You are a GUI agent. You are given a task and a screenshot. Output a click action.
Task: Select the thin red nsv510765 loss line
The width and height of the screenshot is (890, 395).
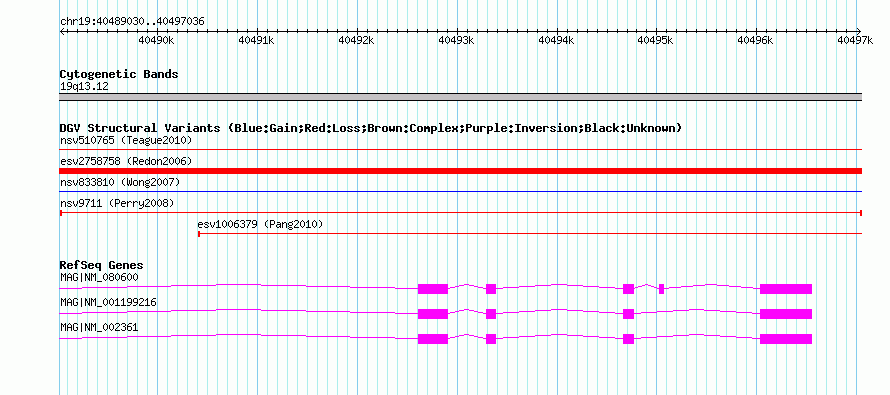461,150
